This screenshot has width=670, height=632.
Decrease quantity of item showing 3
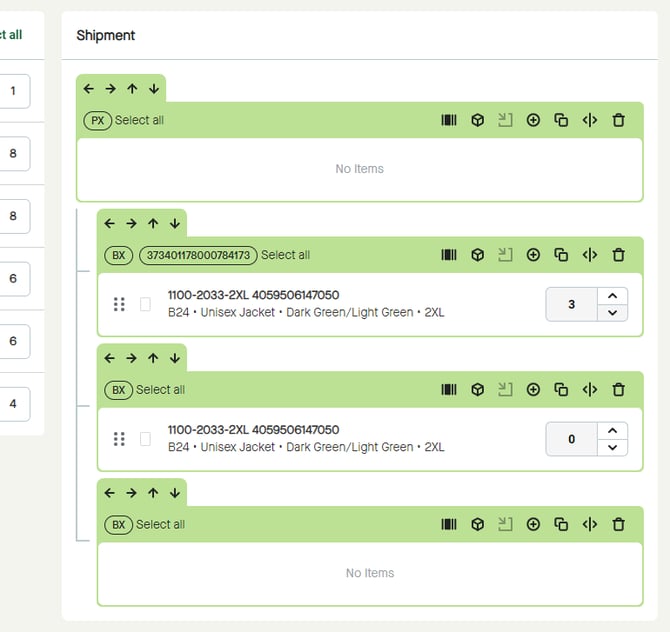(x=612, y=313)
